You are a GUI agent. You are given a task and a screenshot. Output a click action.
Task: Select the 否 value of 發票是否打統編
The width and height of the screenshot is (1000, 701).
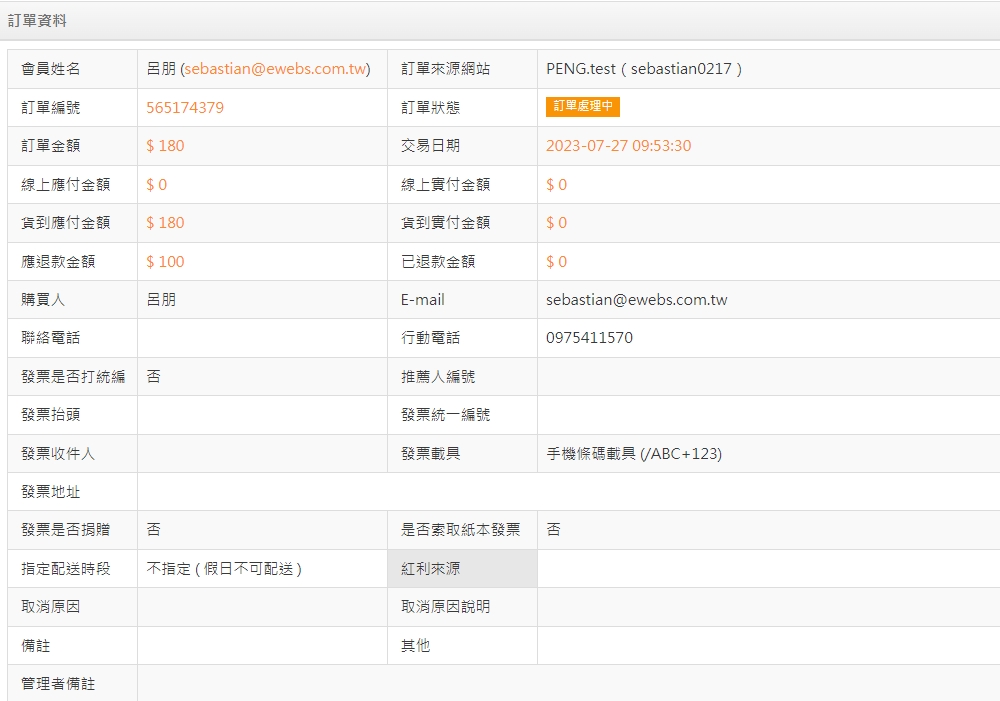coord(154,377)
